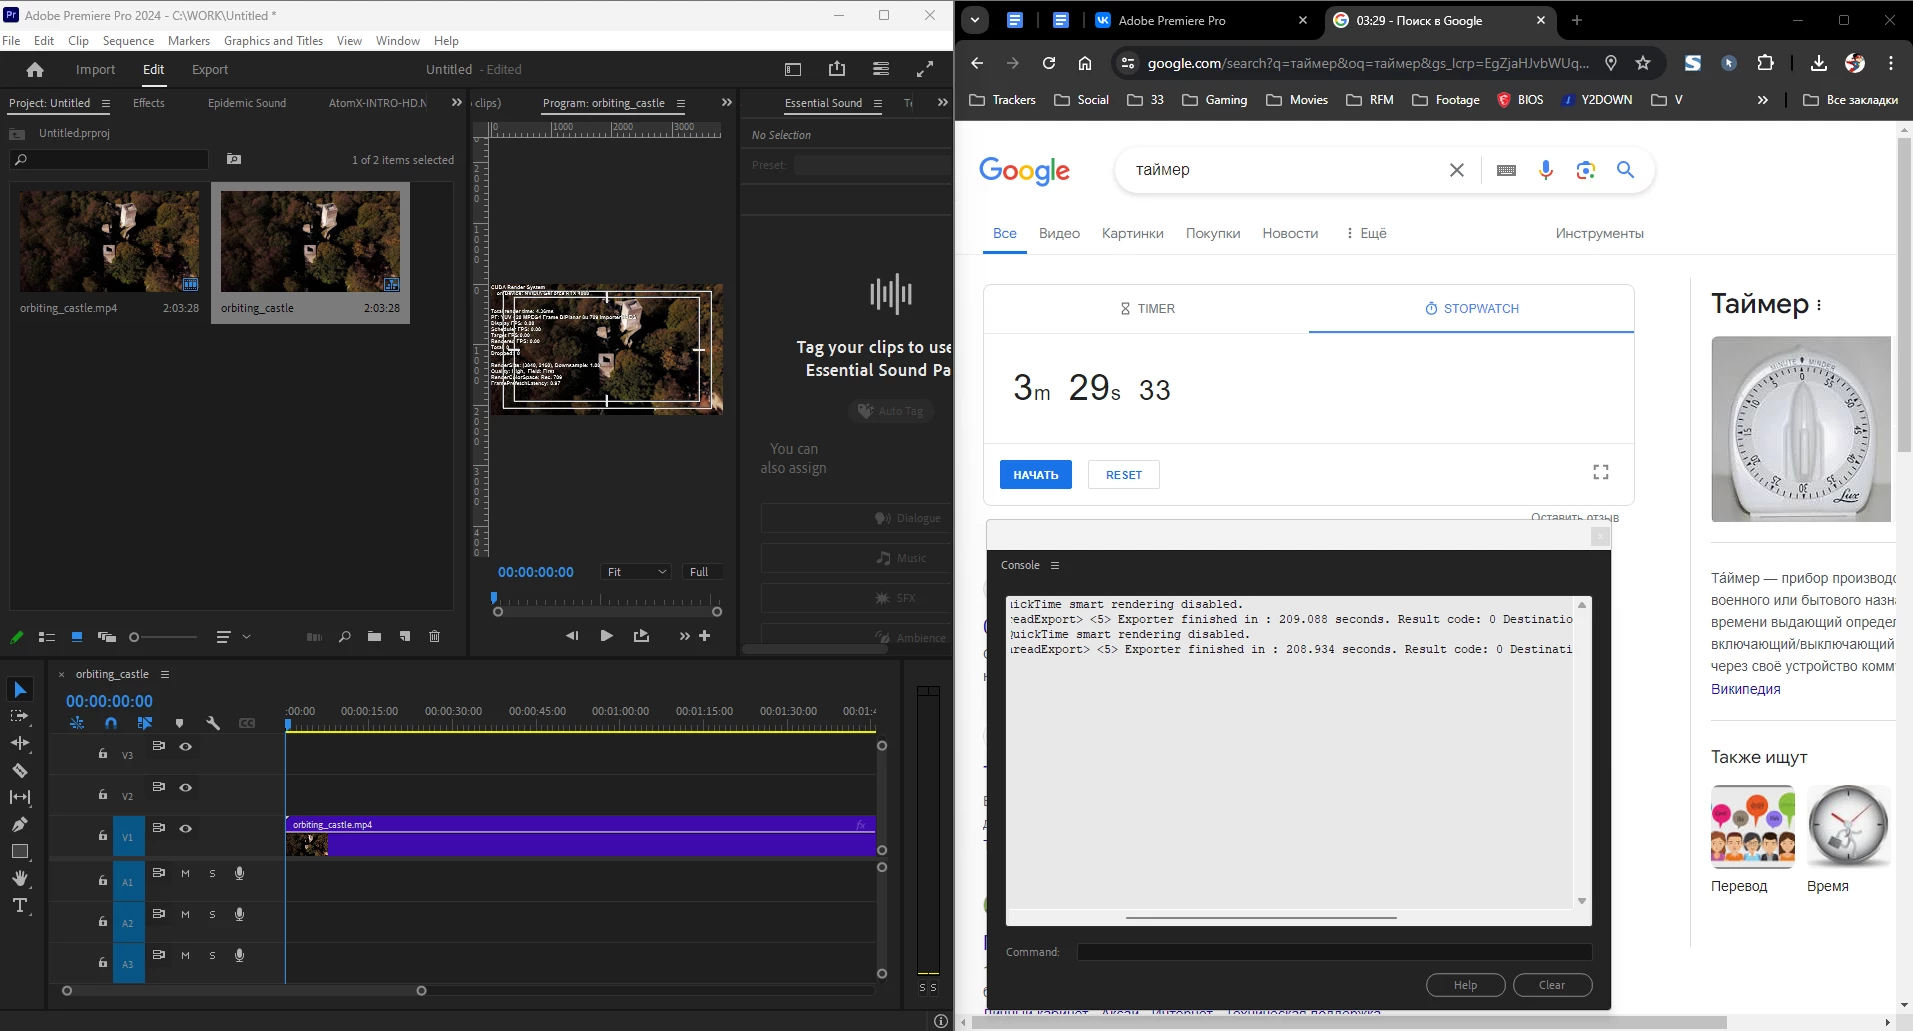Click the Track Select Forward tool

[19, 716]
